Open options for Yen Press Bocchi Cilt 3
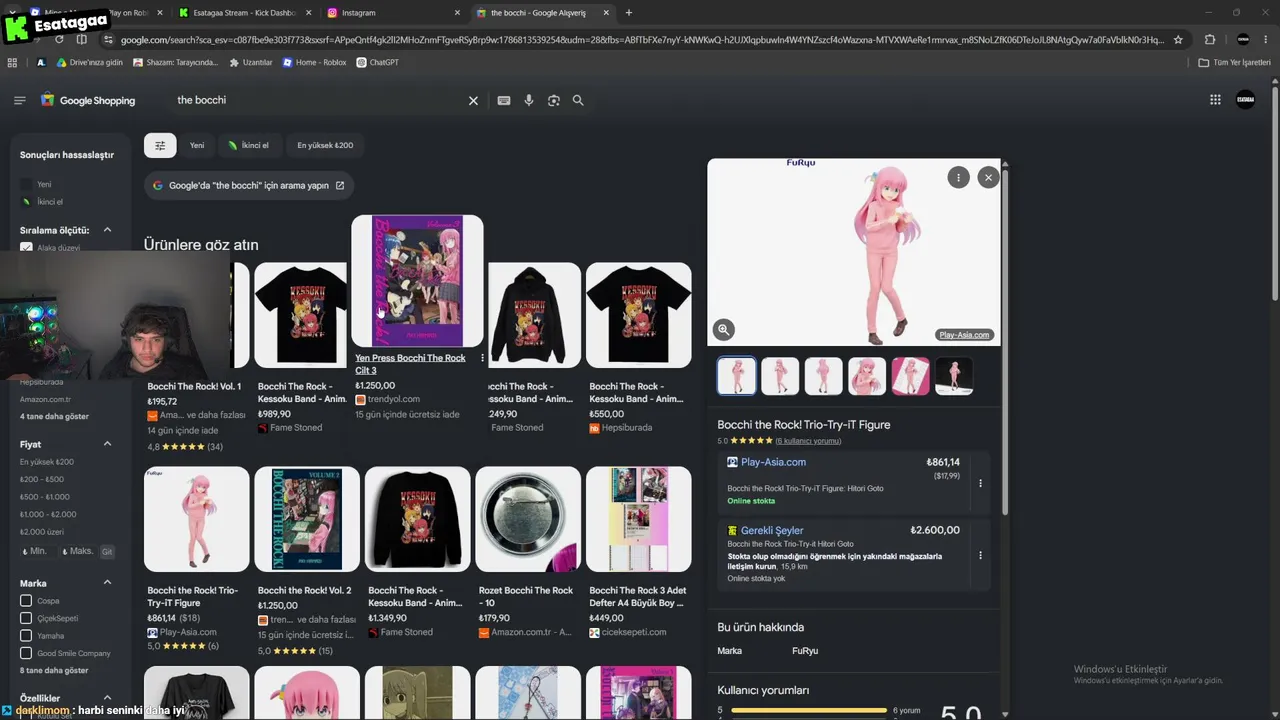The image size is (1280, 720). pos(482,358)
